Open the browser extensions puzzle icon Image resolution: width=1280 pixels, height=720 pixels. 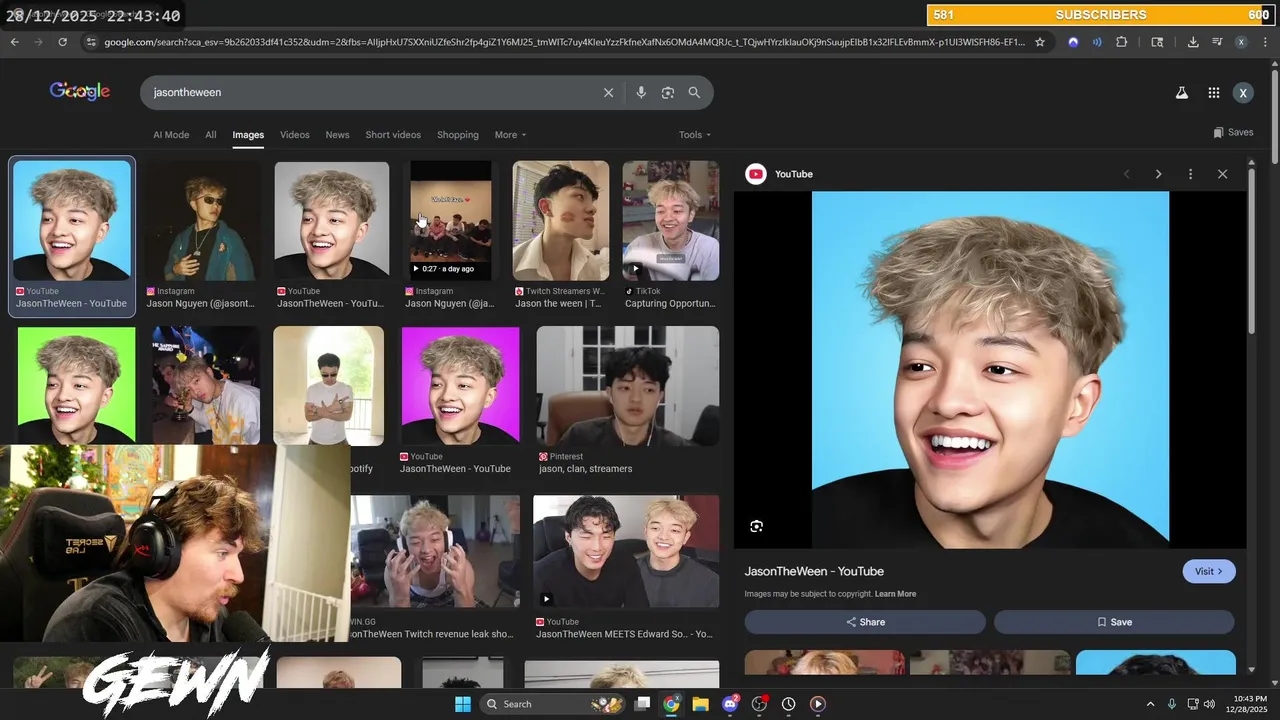tap(1121, 42)
